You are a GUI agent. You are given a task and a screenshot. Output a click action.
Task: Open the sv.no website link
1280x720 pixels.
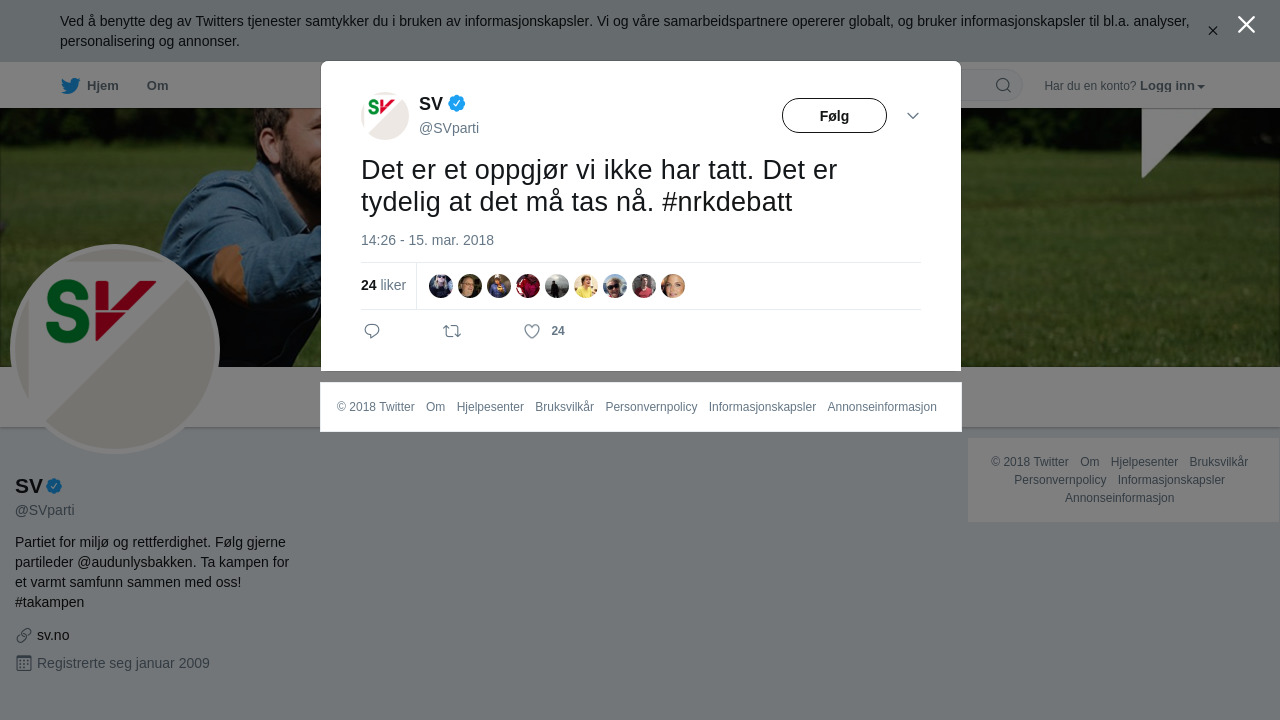tap(53, 635)
